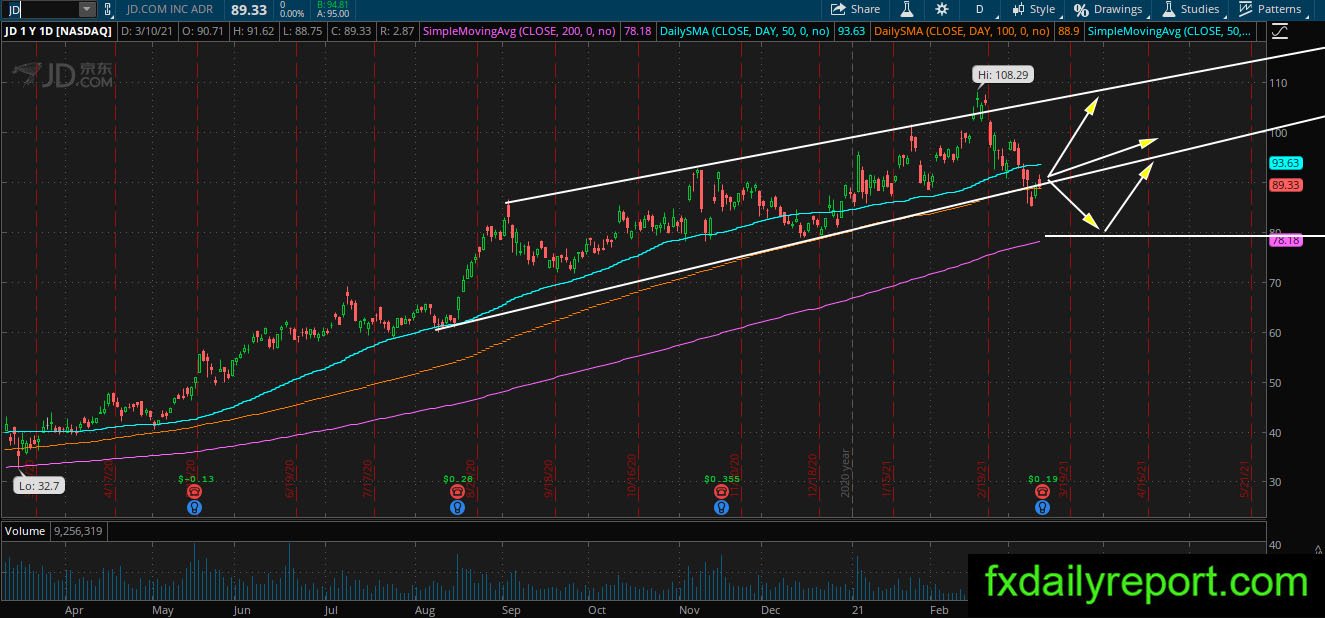Click the D time frame button
This screenshot has height=618, width=1325.
coord(980,9)
